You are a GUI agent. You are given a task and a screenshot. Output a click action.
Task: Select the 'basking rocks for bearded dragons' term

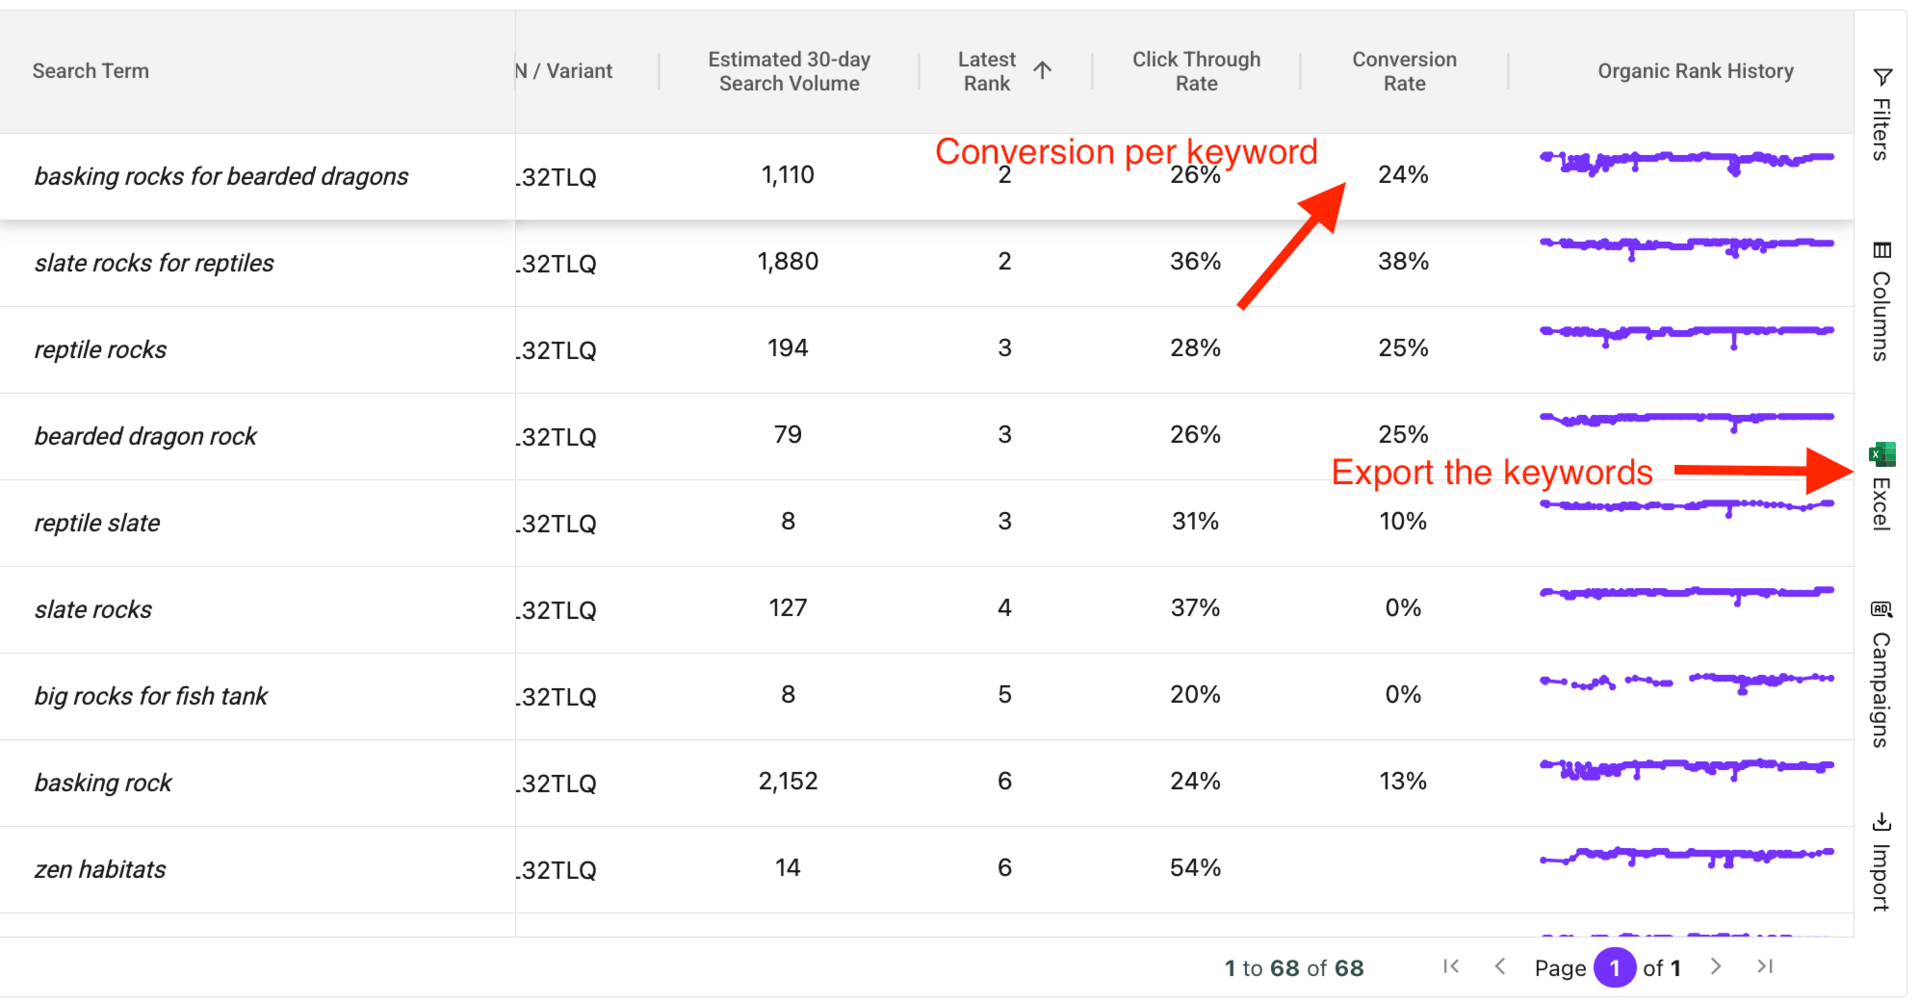[221, 177]
